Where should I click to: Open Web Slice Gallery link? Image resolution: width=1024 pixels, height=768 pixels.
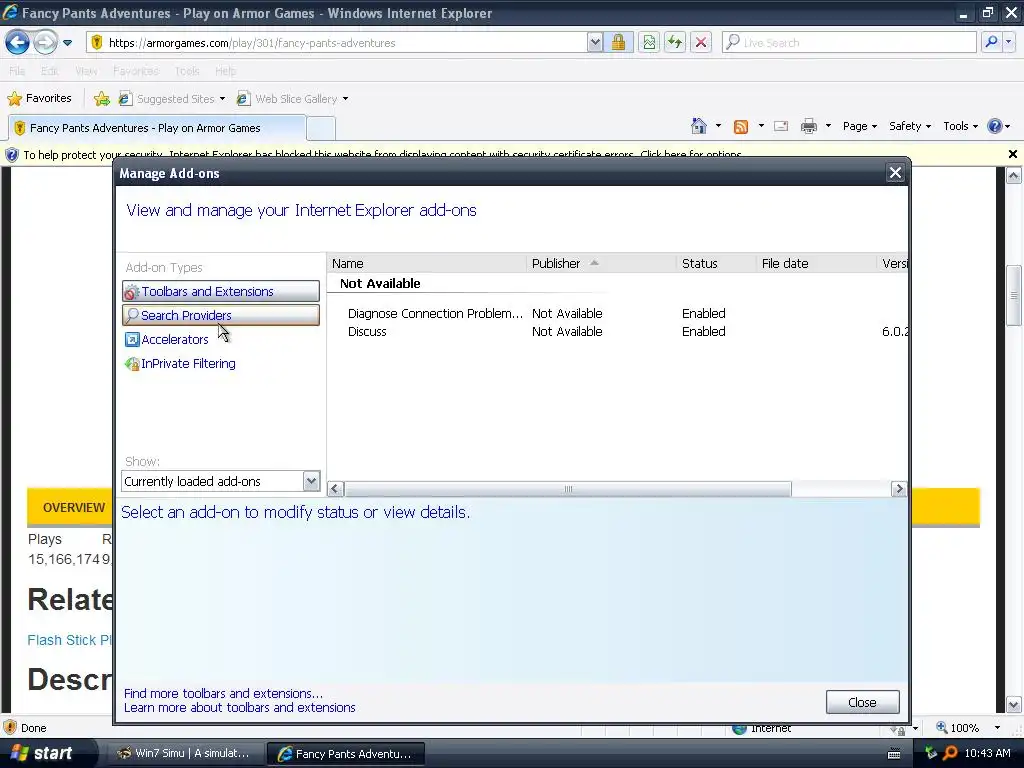[292, 99]
